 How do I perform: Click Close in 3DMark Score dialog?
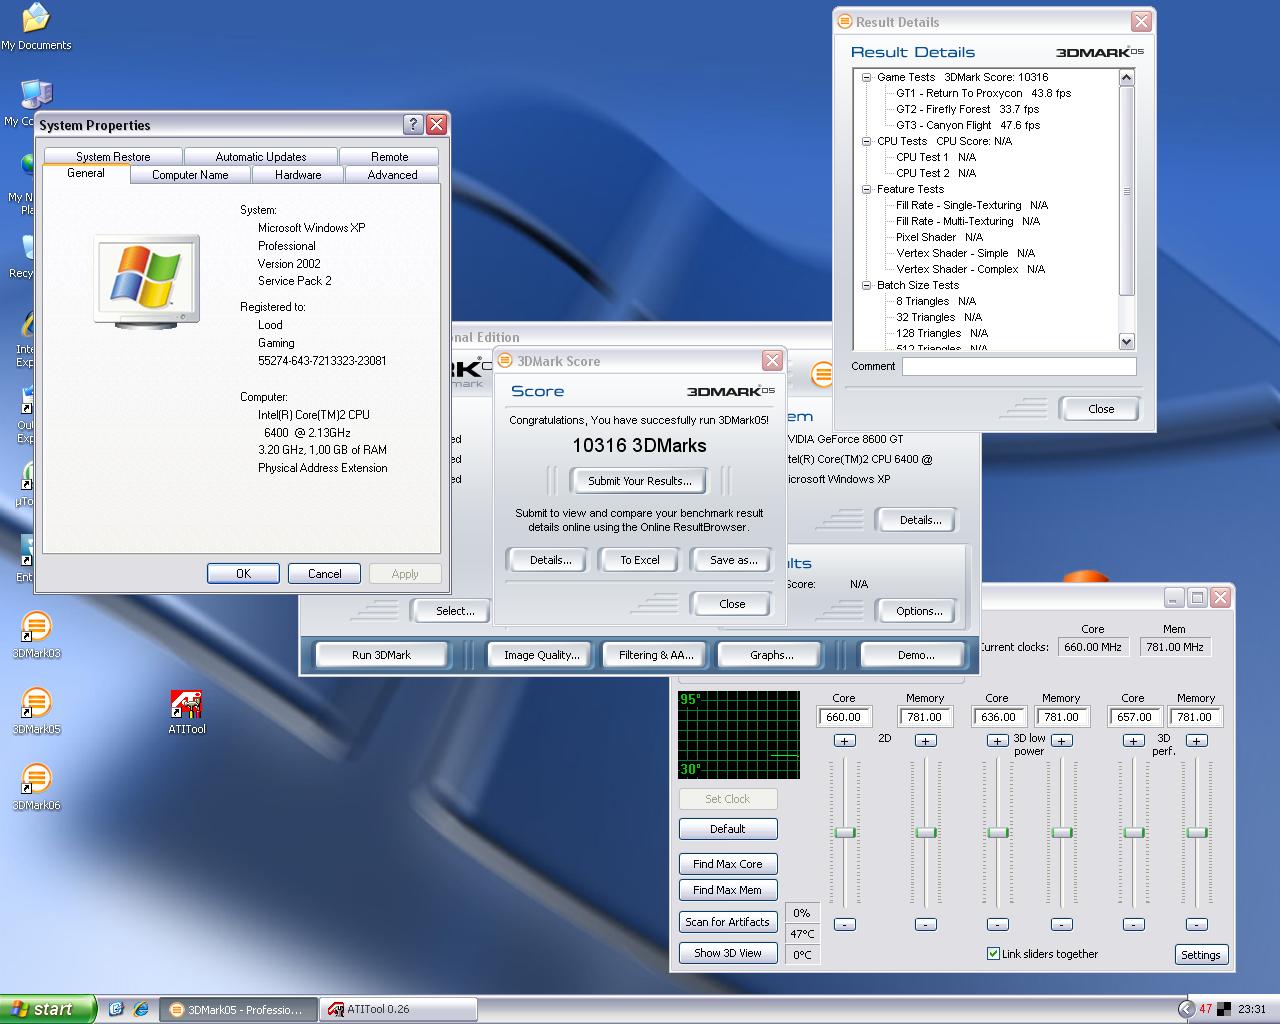click(x=732, y=604)
